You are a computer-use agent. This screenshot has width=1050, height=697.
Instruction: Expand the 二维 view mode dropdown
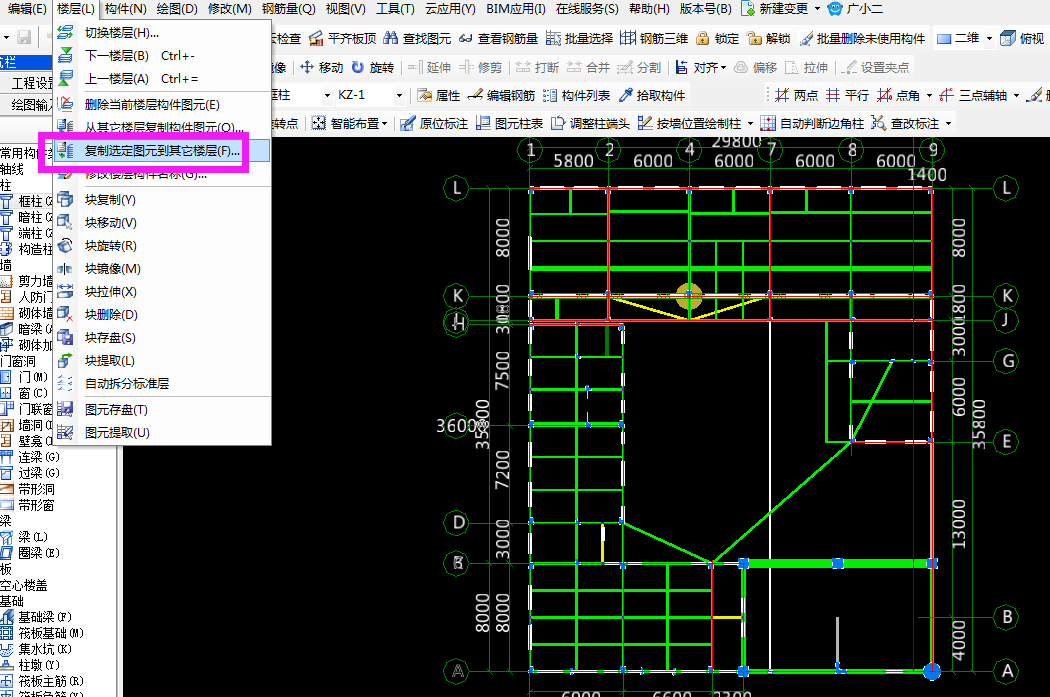tap(989, 39)
